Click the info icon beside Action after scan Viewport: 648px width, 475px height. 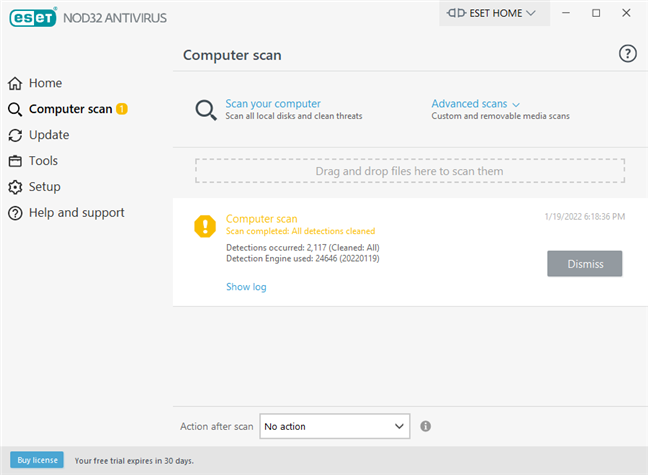point(425,426)
